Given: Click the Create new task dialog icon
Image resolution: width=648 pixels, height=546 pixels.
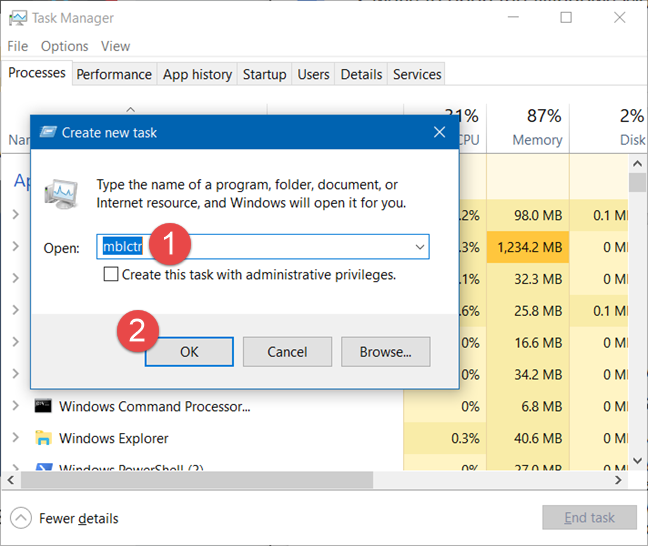Looking at the screenshot, I should (x=48, y=132).
